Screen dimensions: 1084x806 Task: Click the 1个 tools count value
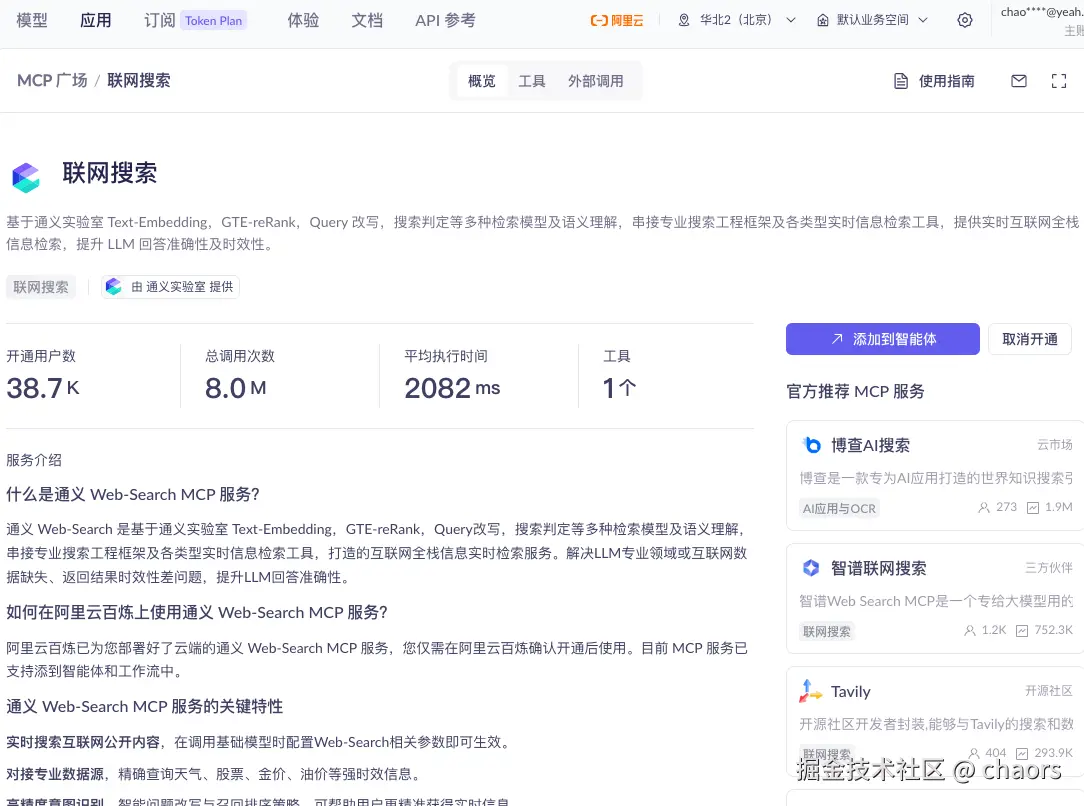(619, 388)
